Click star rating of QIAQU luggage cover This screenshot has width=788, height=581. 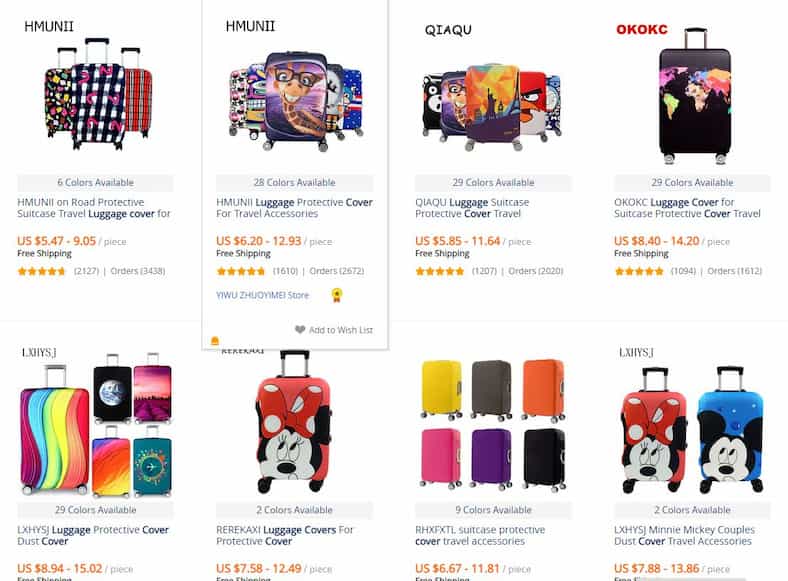click(440, 271)
